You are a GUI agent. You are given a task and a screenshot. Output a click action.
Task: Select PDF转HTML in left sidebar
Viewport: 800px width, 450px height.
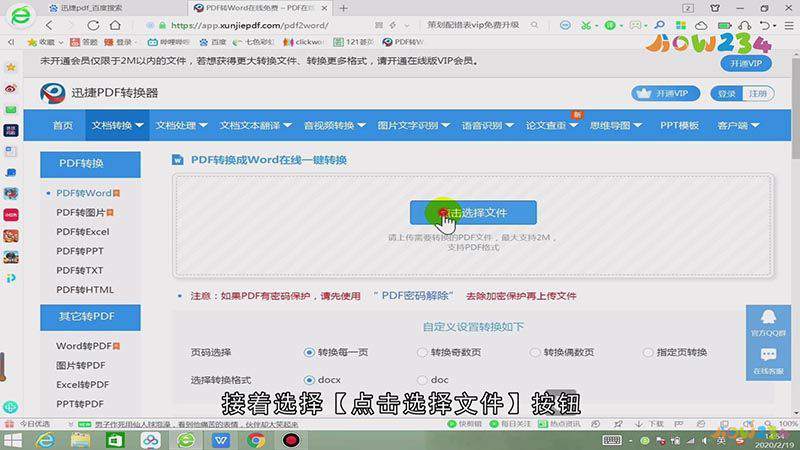[x=85, y=290]
